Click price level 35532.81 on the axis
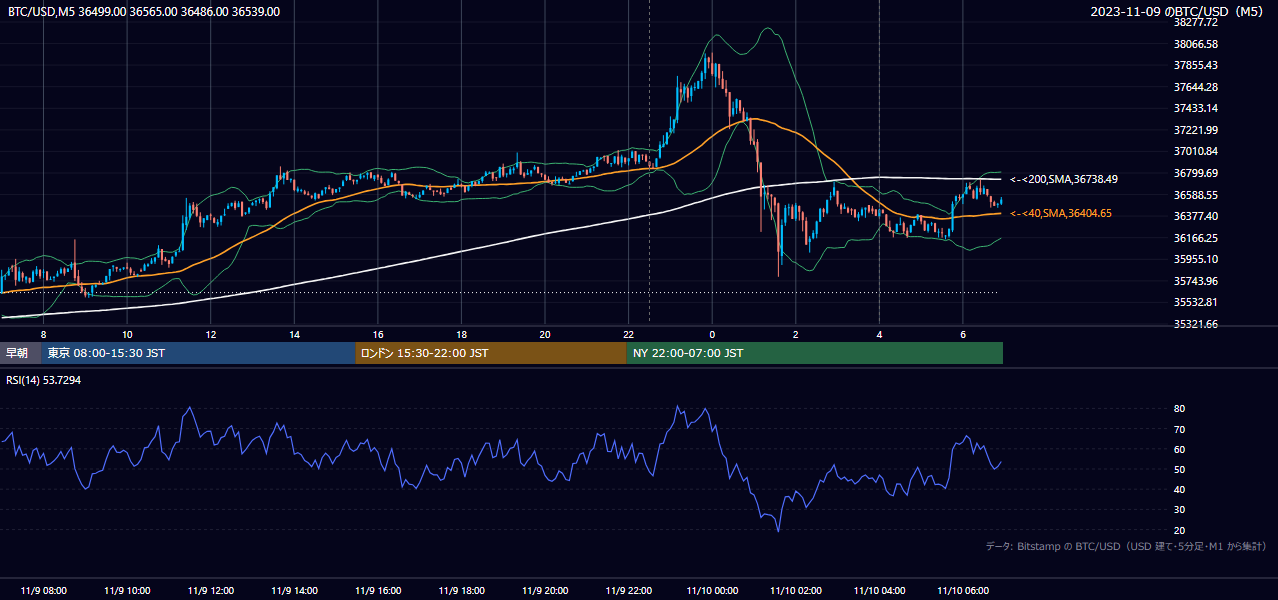Screen dimensions: 1278x600 coord(1195,302)
